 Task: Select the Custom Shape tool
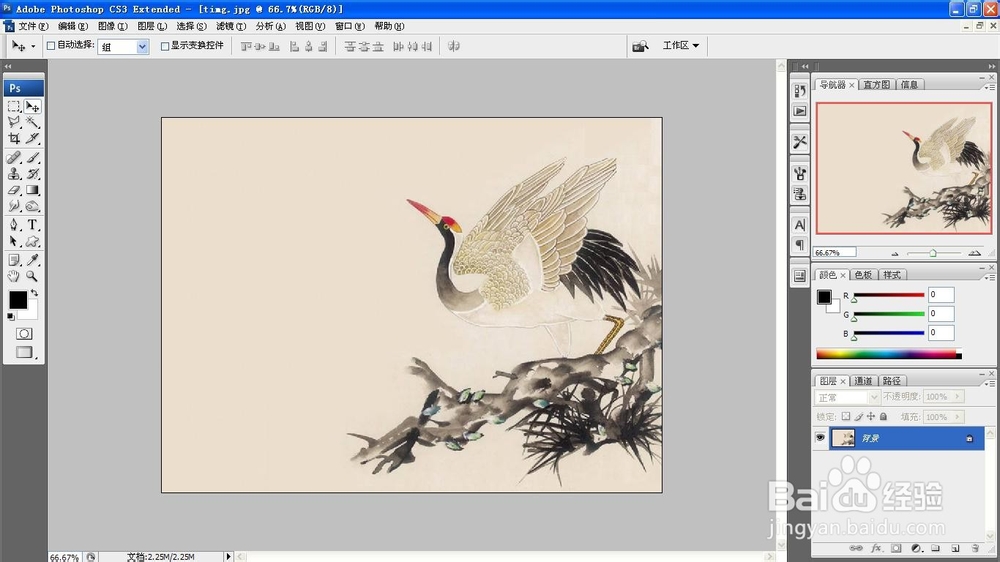pos(33,241)
